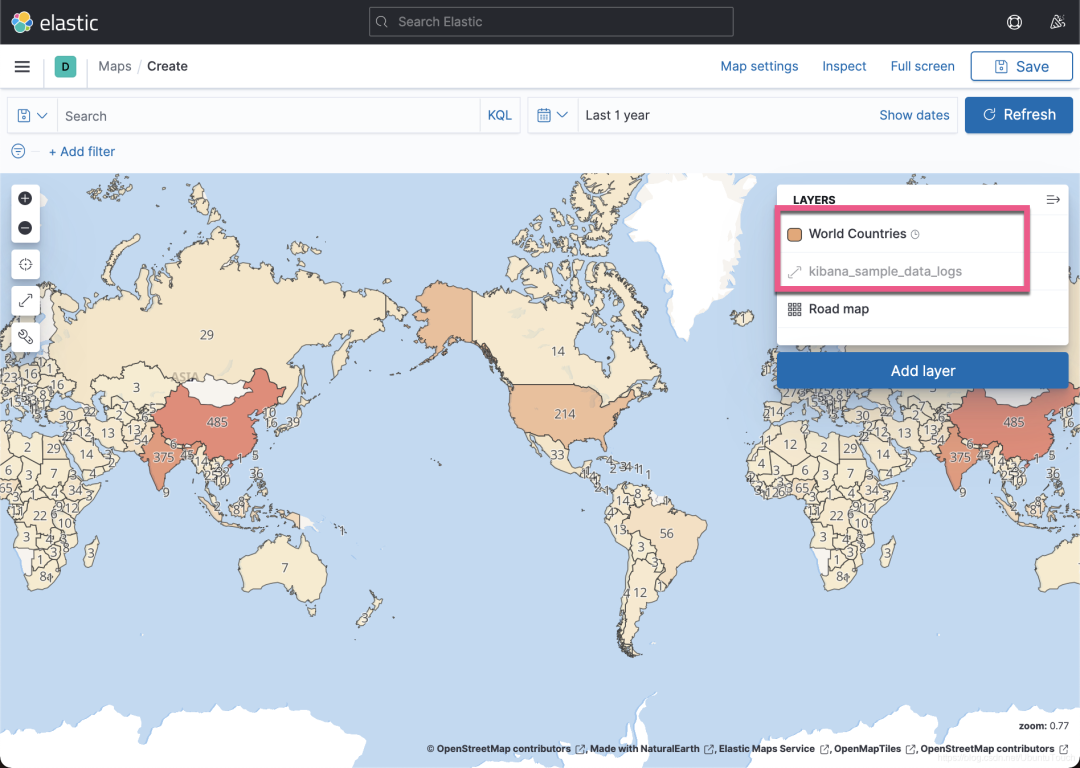1080x768 pixels.
Task: Click United States labeled 214
Action: click(x=565, y=413)
